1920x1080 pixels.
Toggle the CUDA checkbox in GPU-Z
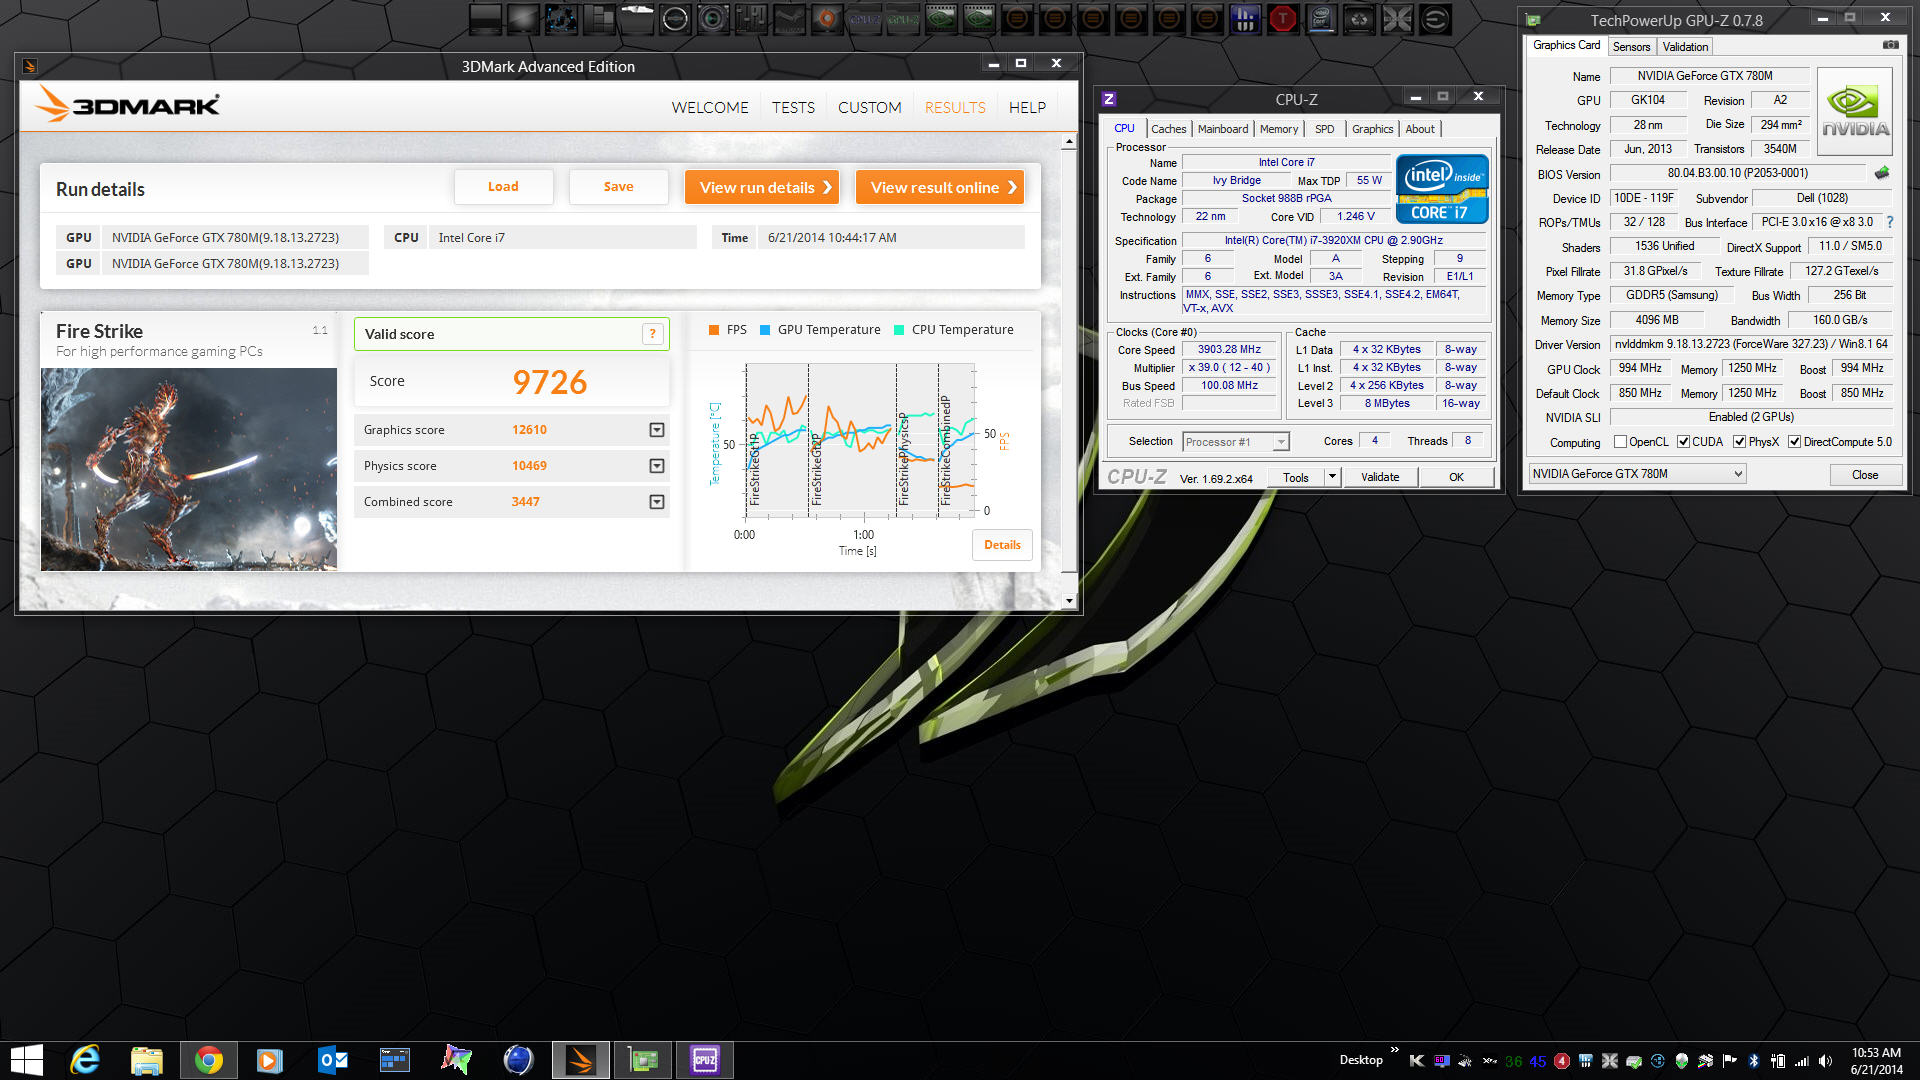click(1683, 442)
